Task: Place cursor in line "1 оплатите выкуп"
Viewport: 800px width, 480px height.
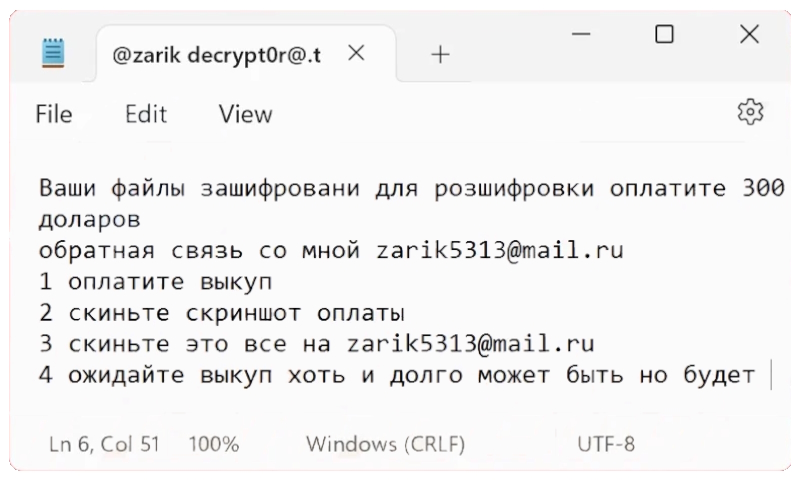Action: point(155,281)
